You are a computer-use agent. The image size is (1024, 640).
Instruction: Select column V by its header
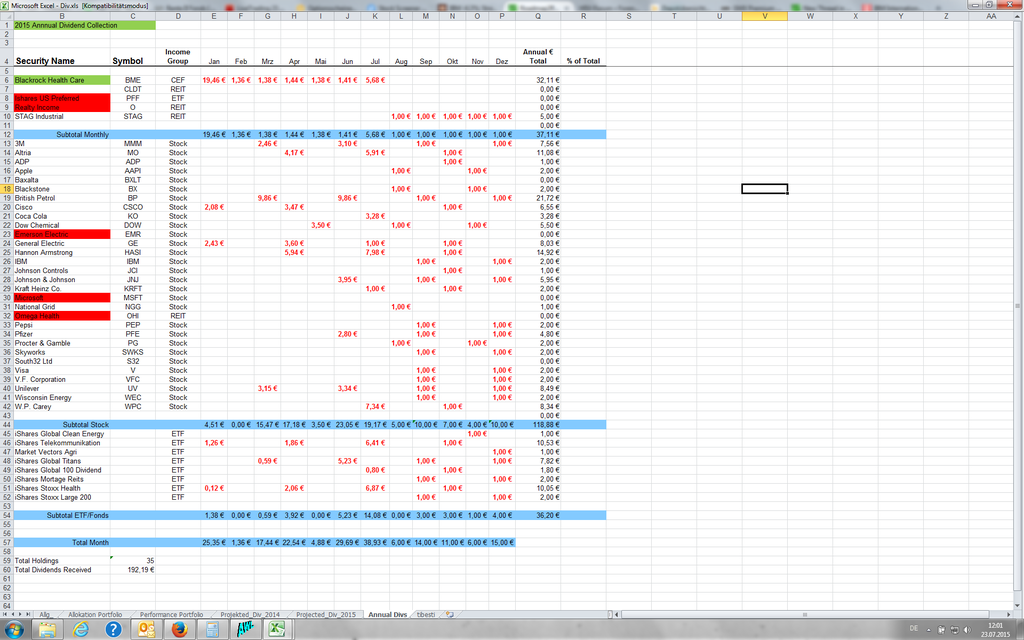(765, 16)
